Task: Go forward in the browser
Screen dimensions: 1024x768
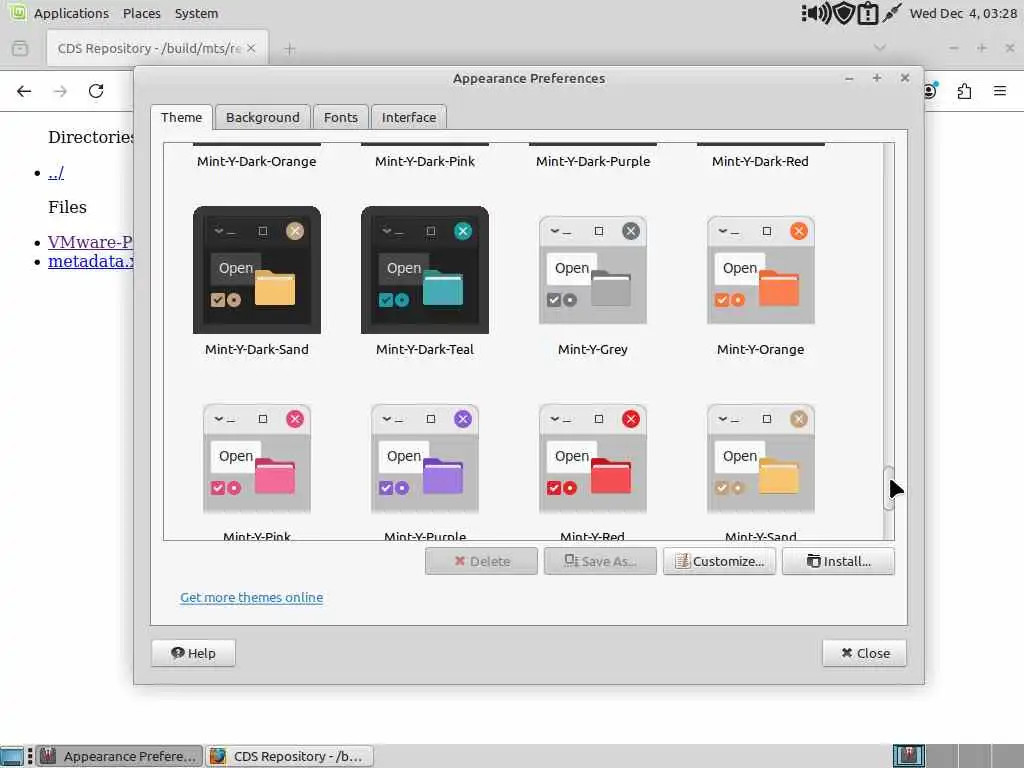Action: coord(60,91)
